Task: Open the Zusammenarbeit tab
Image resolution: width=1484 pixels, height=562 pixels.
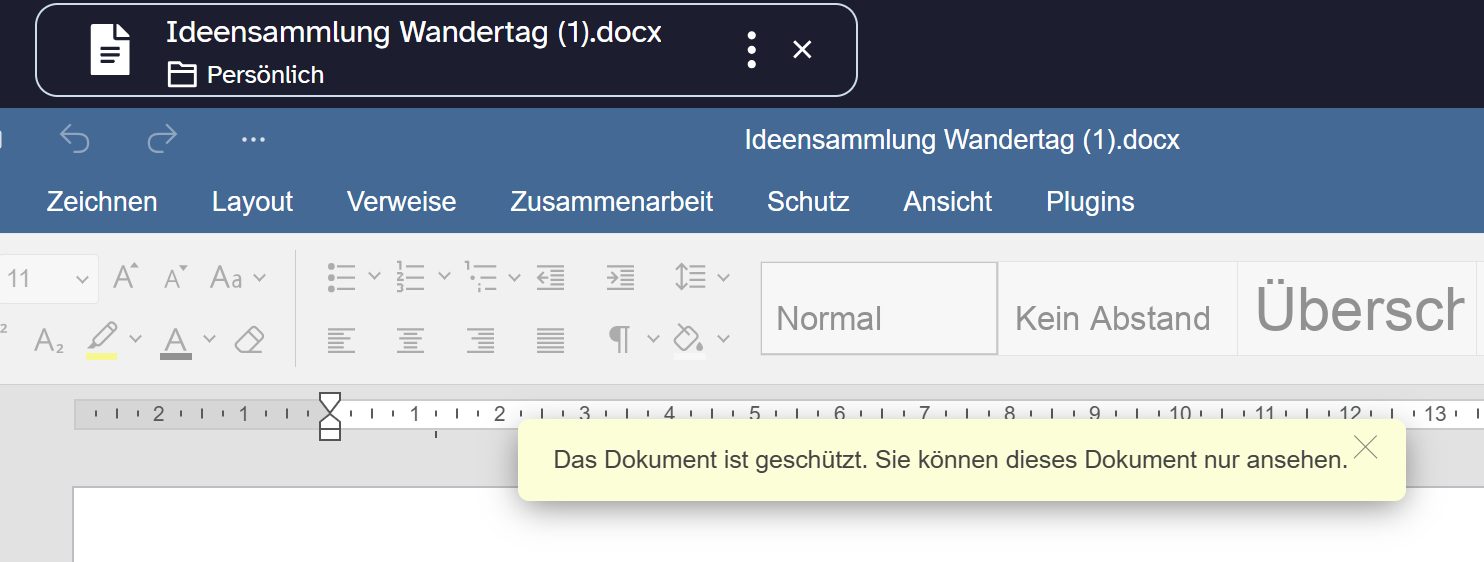Action: (x=612, y=201)
